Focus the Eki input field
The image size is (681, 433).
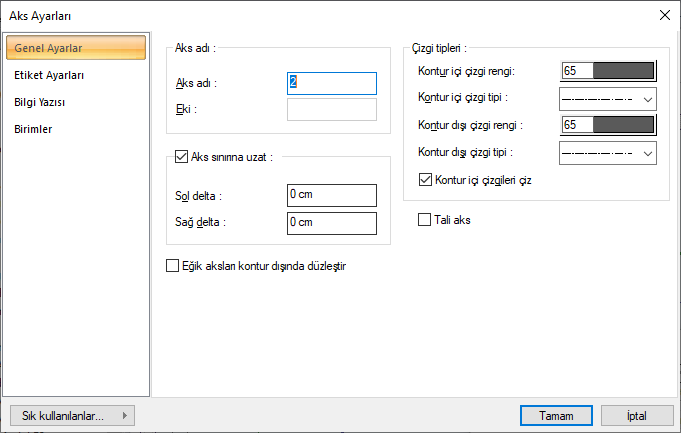click(331, 109)
